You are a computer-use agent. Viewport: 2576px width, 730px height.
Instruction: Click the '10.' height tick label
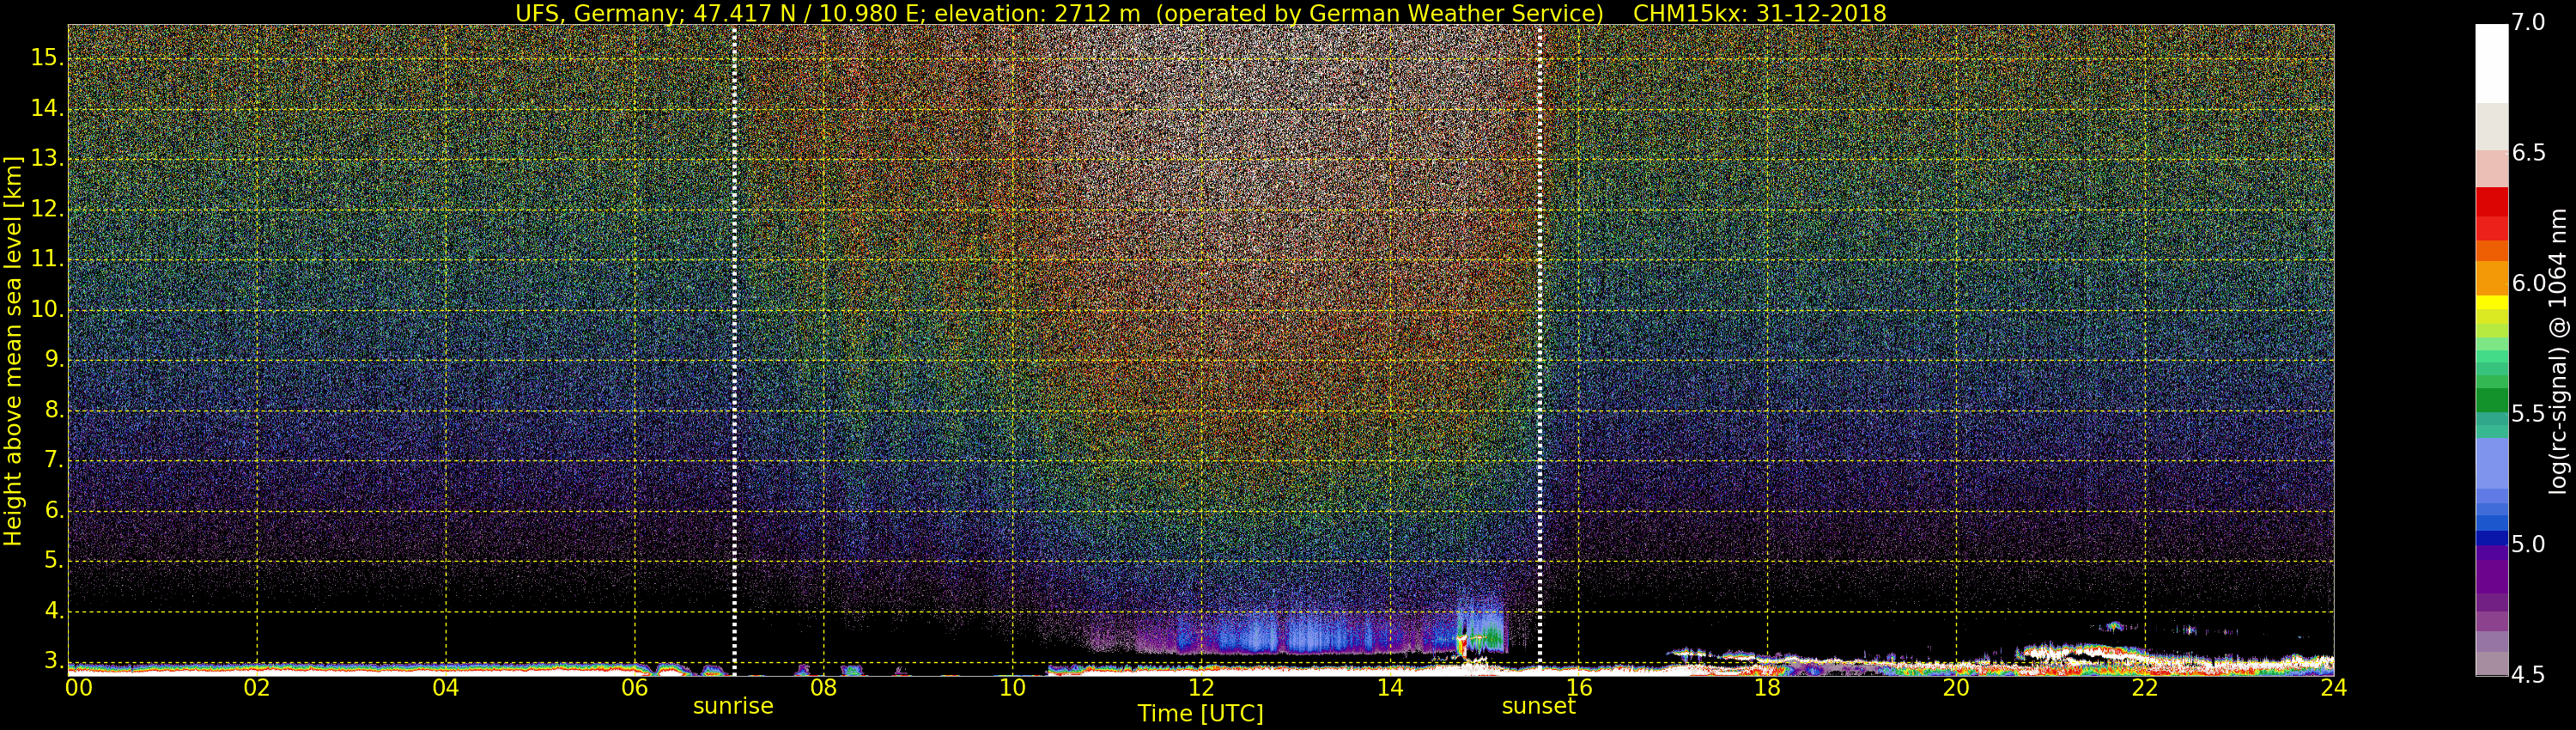tap(47, 310)
